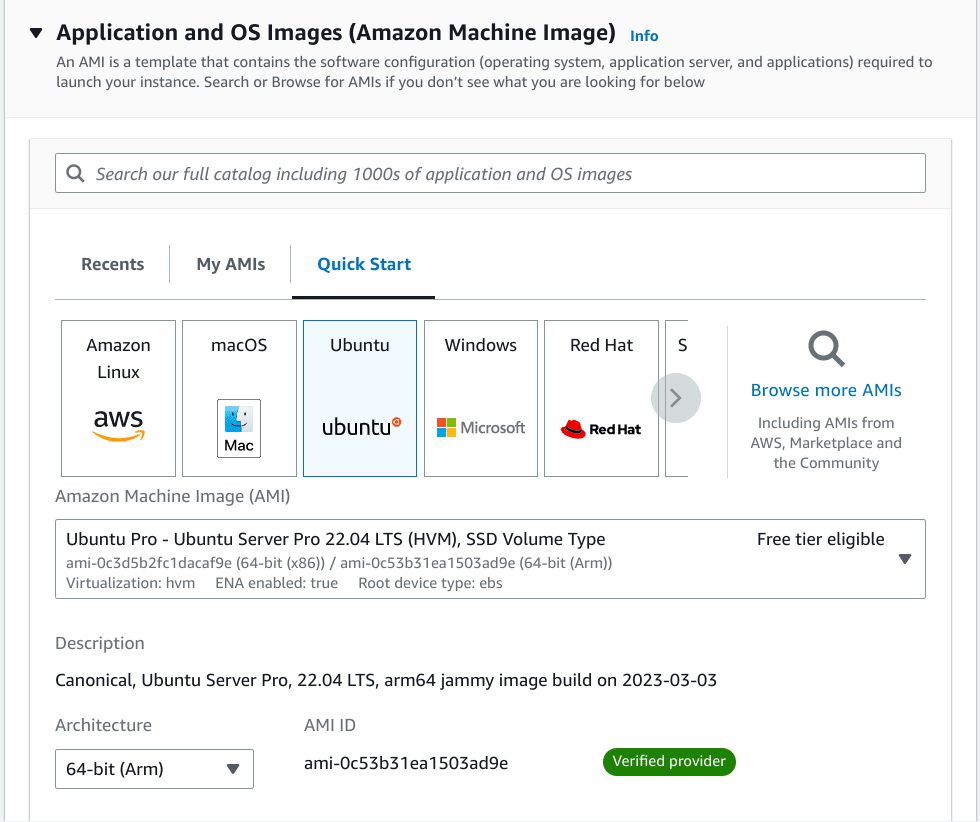Open the Ubuntu Pro AMI selection dropdown
Image resolution: width=980 pixels, height=822 pixels.
coord(490,559)
